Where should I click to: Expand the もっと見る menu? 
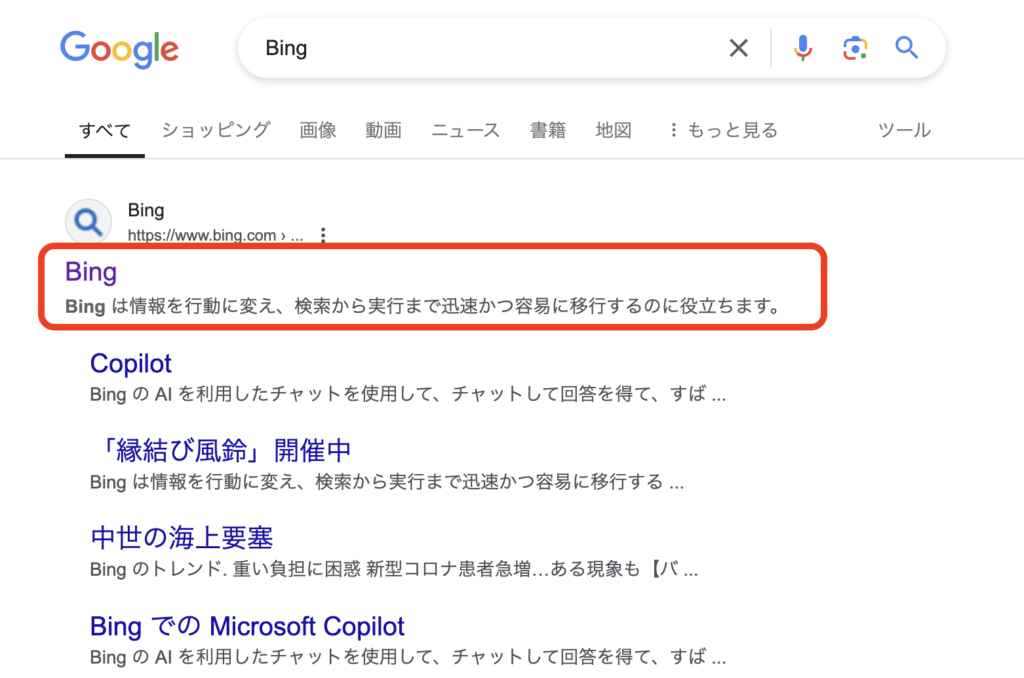click(722, 130)
